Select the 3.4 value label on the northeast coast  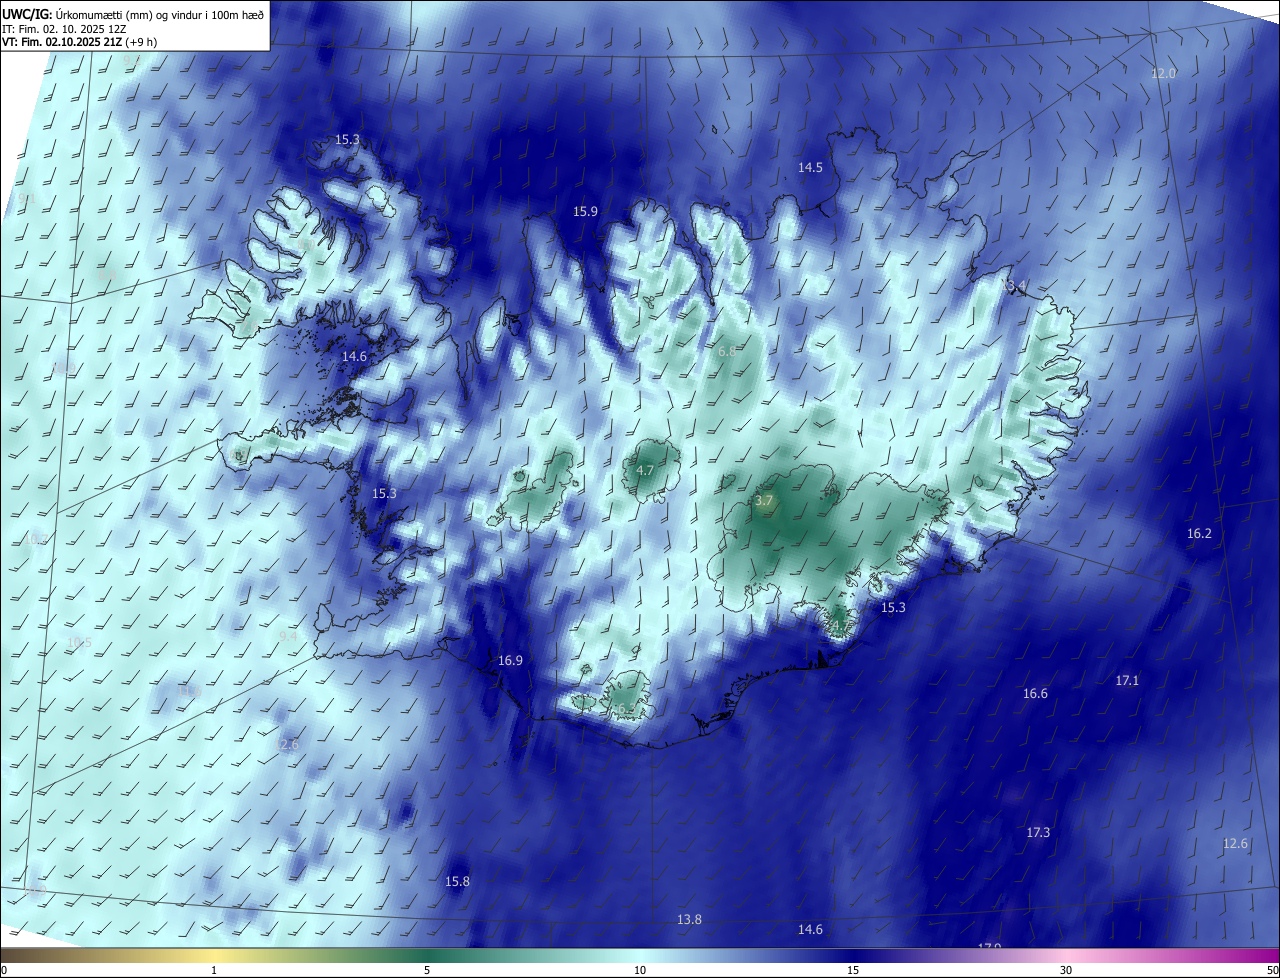coord(1016,288)
